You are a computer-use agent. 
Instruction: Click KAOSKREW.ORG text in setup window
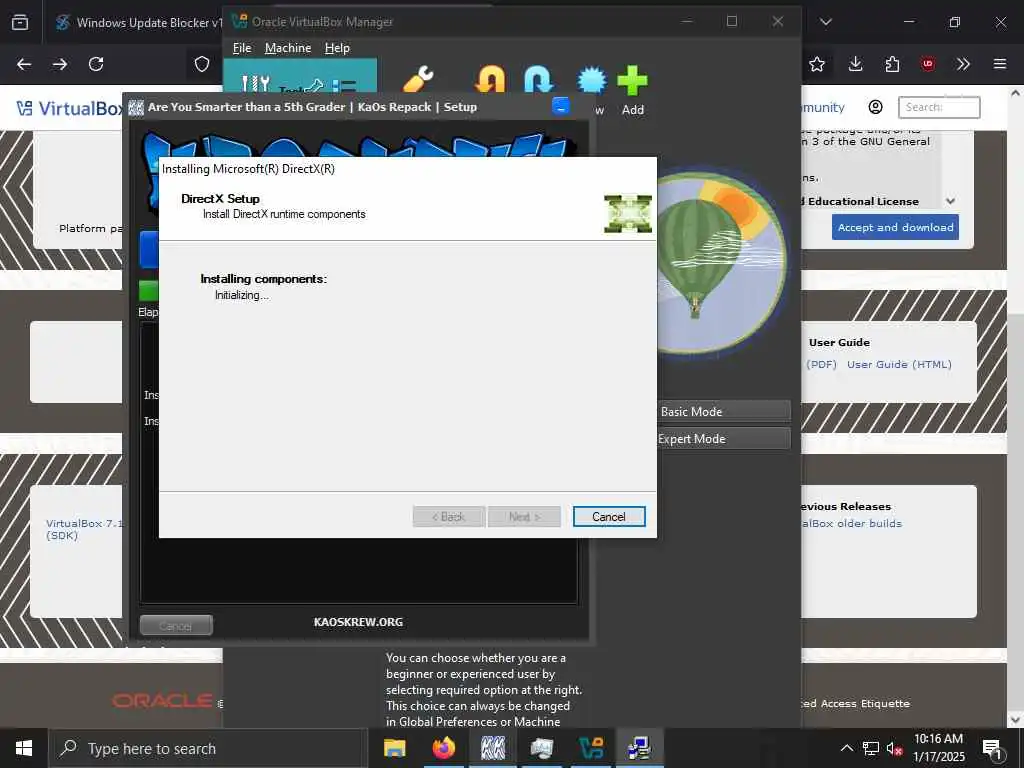[x=358, y=622]
